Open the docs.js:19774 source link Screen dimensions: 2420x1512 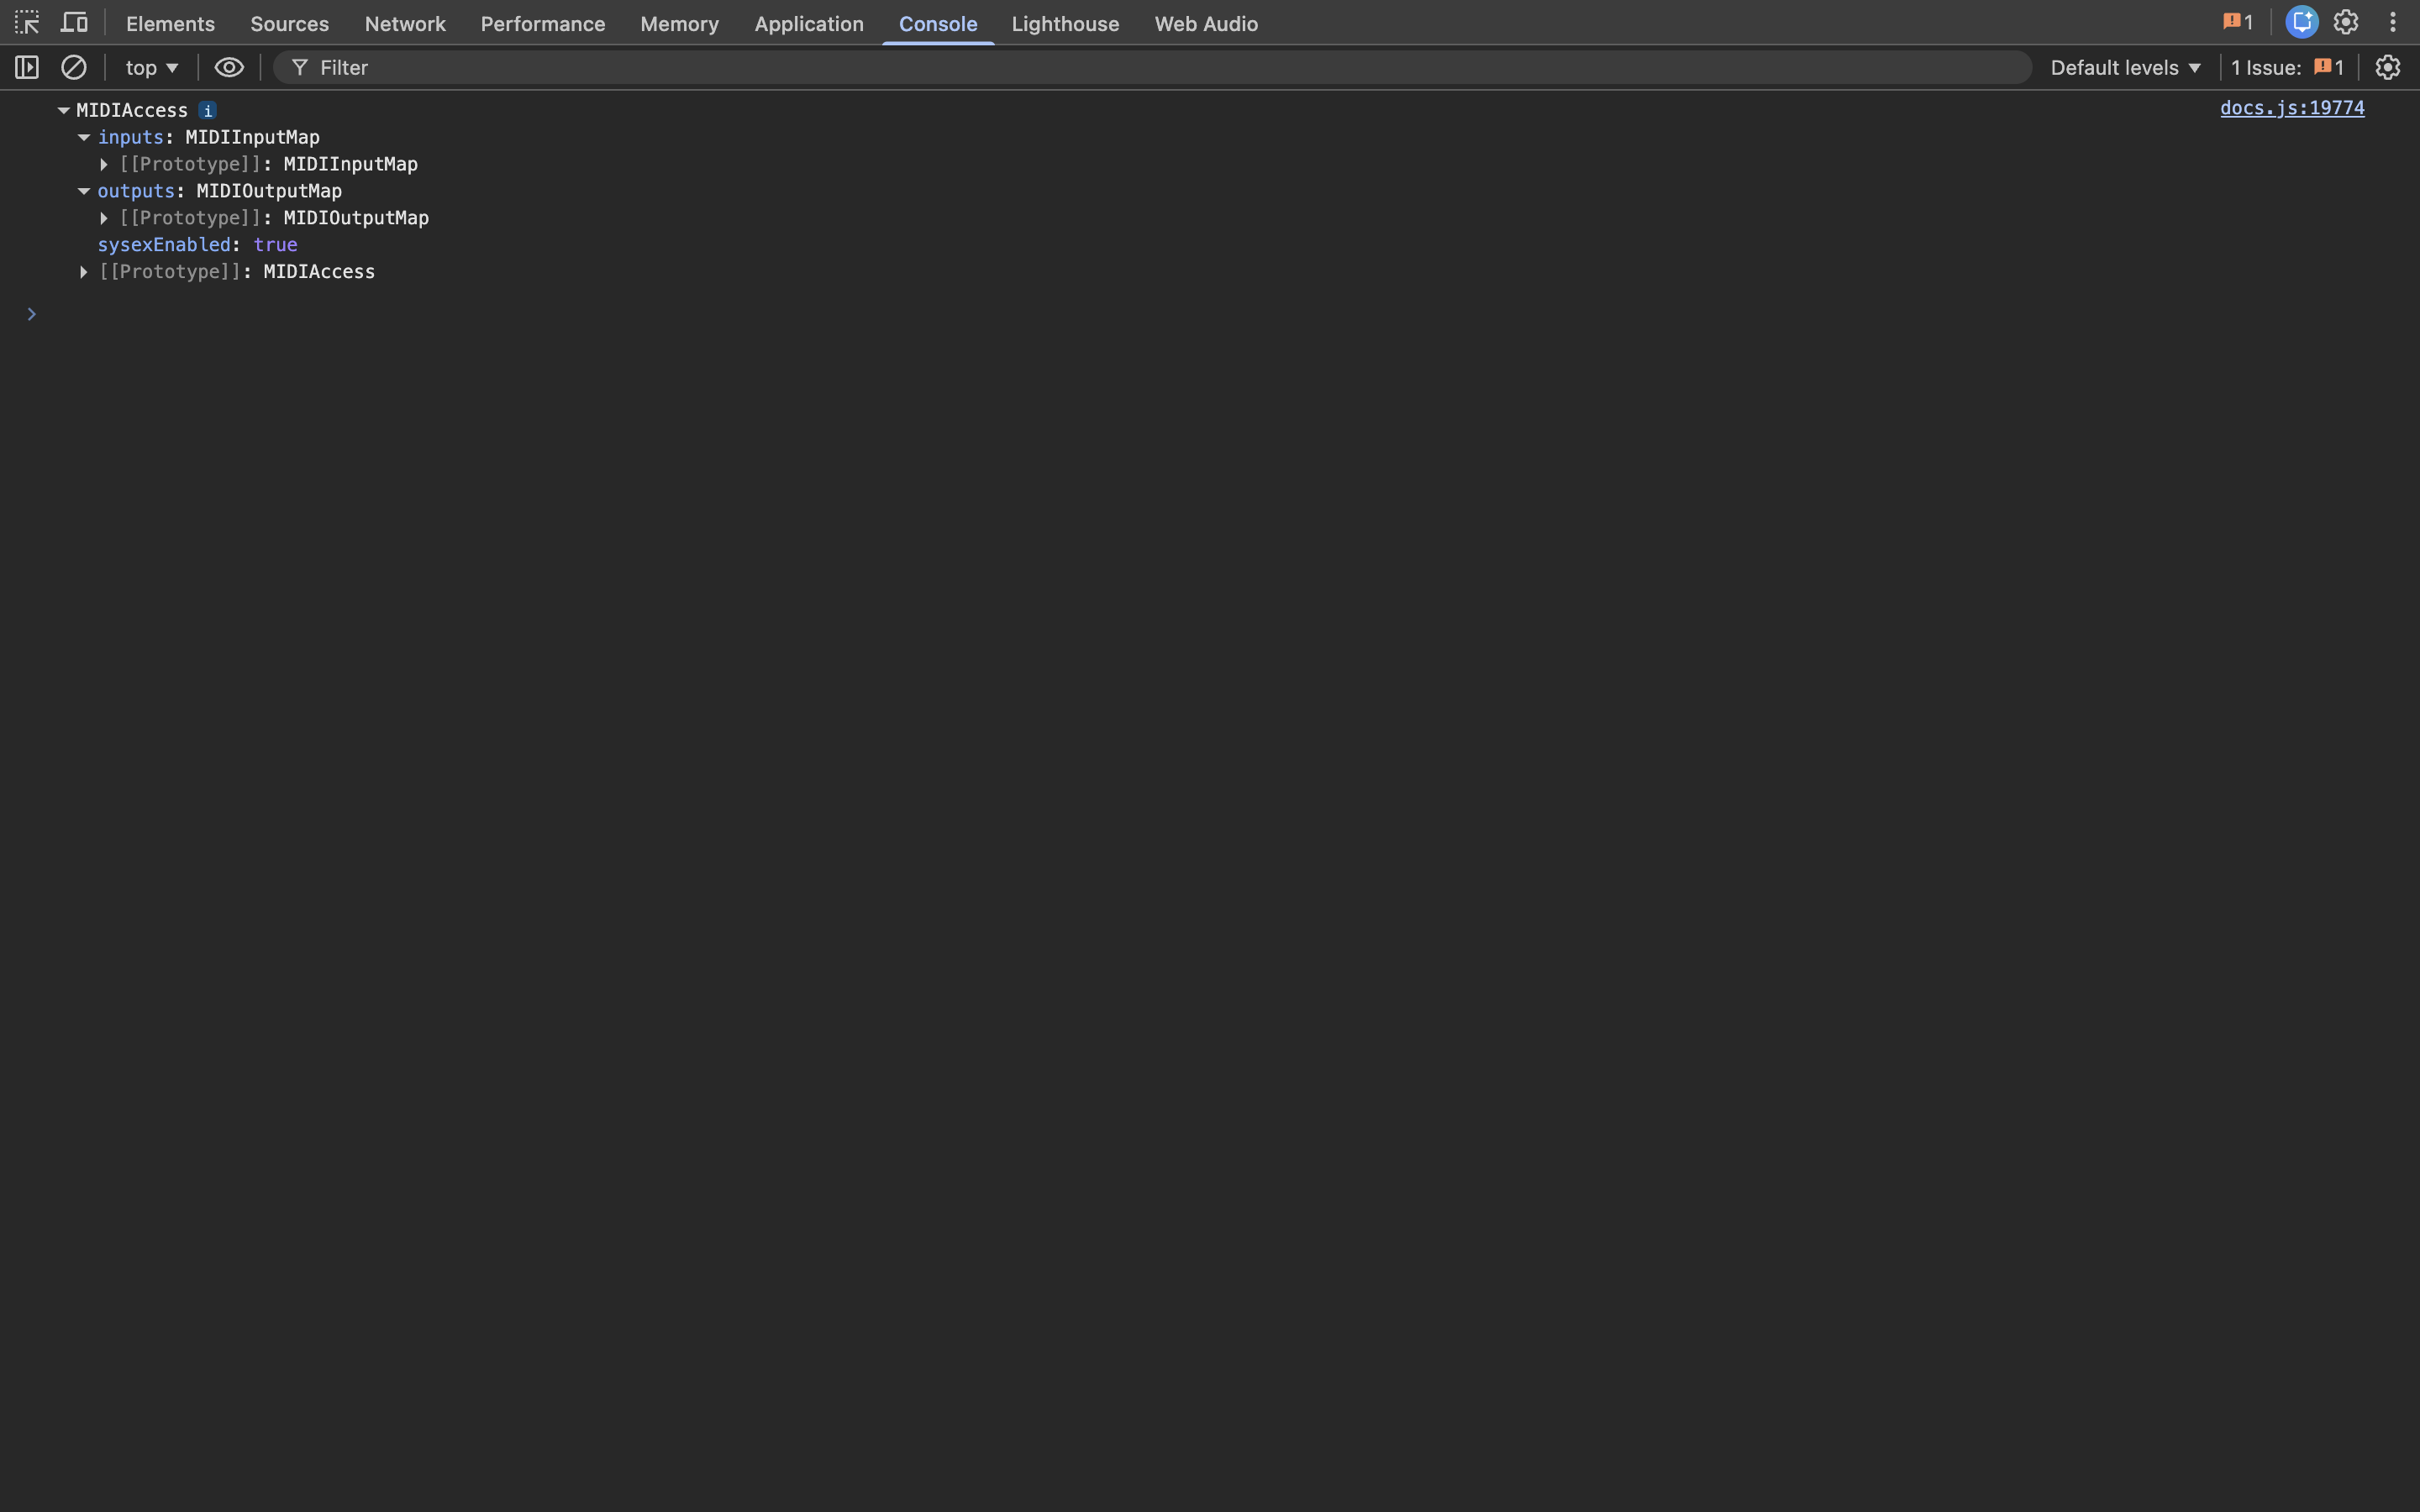[2291, 108]
